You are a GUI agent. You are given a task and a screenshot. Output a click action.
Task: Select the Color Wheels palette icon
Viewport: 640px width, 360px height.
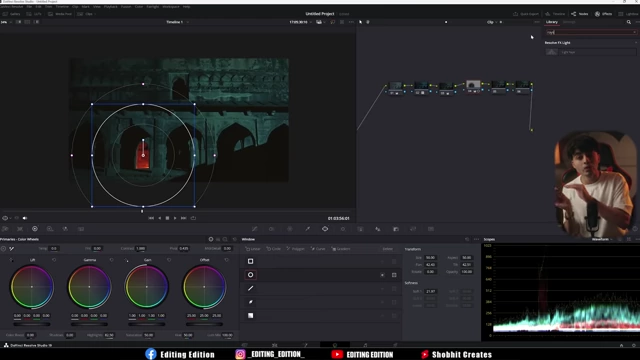click(x=35, y=229)
